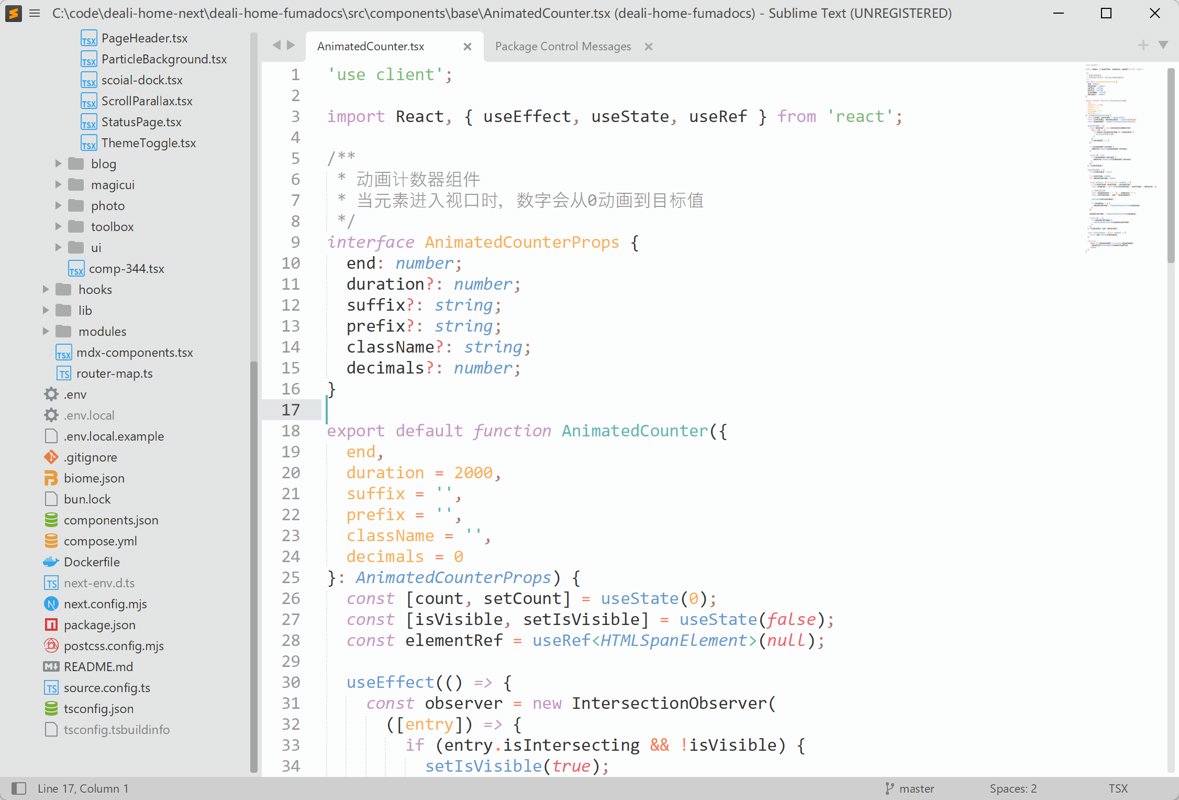The width and height of the screenshot is (1179, 800).
Task: Click the TSX syntax selector in status bar
Action: (x=1117, y=788)
